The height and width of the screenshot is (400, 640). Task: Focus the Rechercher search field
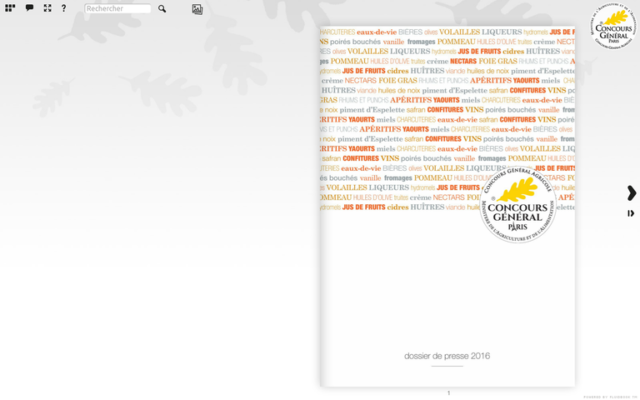(118, 9)
